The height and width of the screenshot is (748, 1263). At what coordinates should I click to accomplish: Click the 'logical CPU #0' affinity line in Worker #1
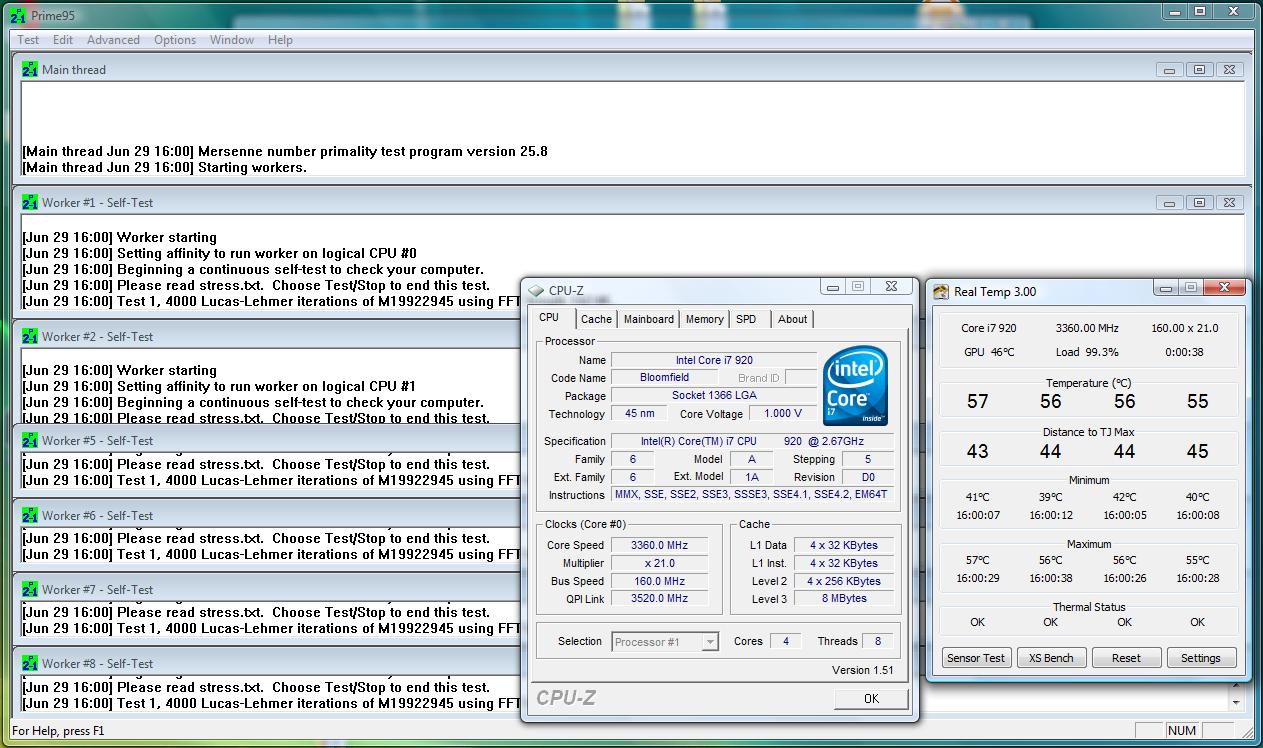tap(220, 254)
